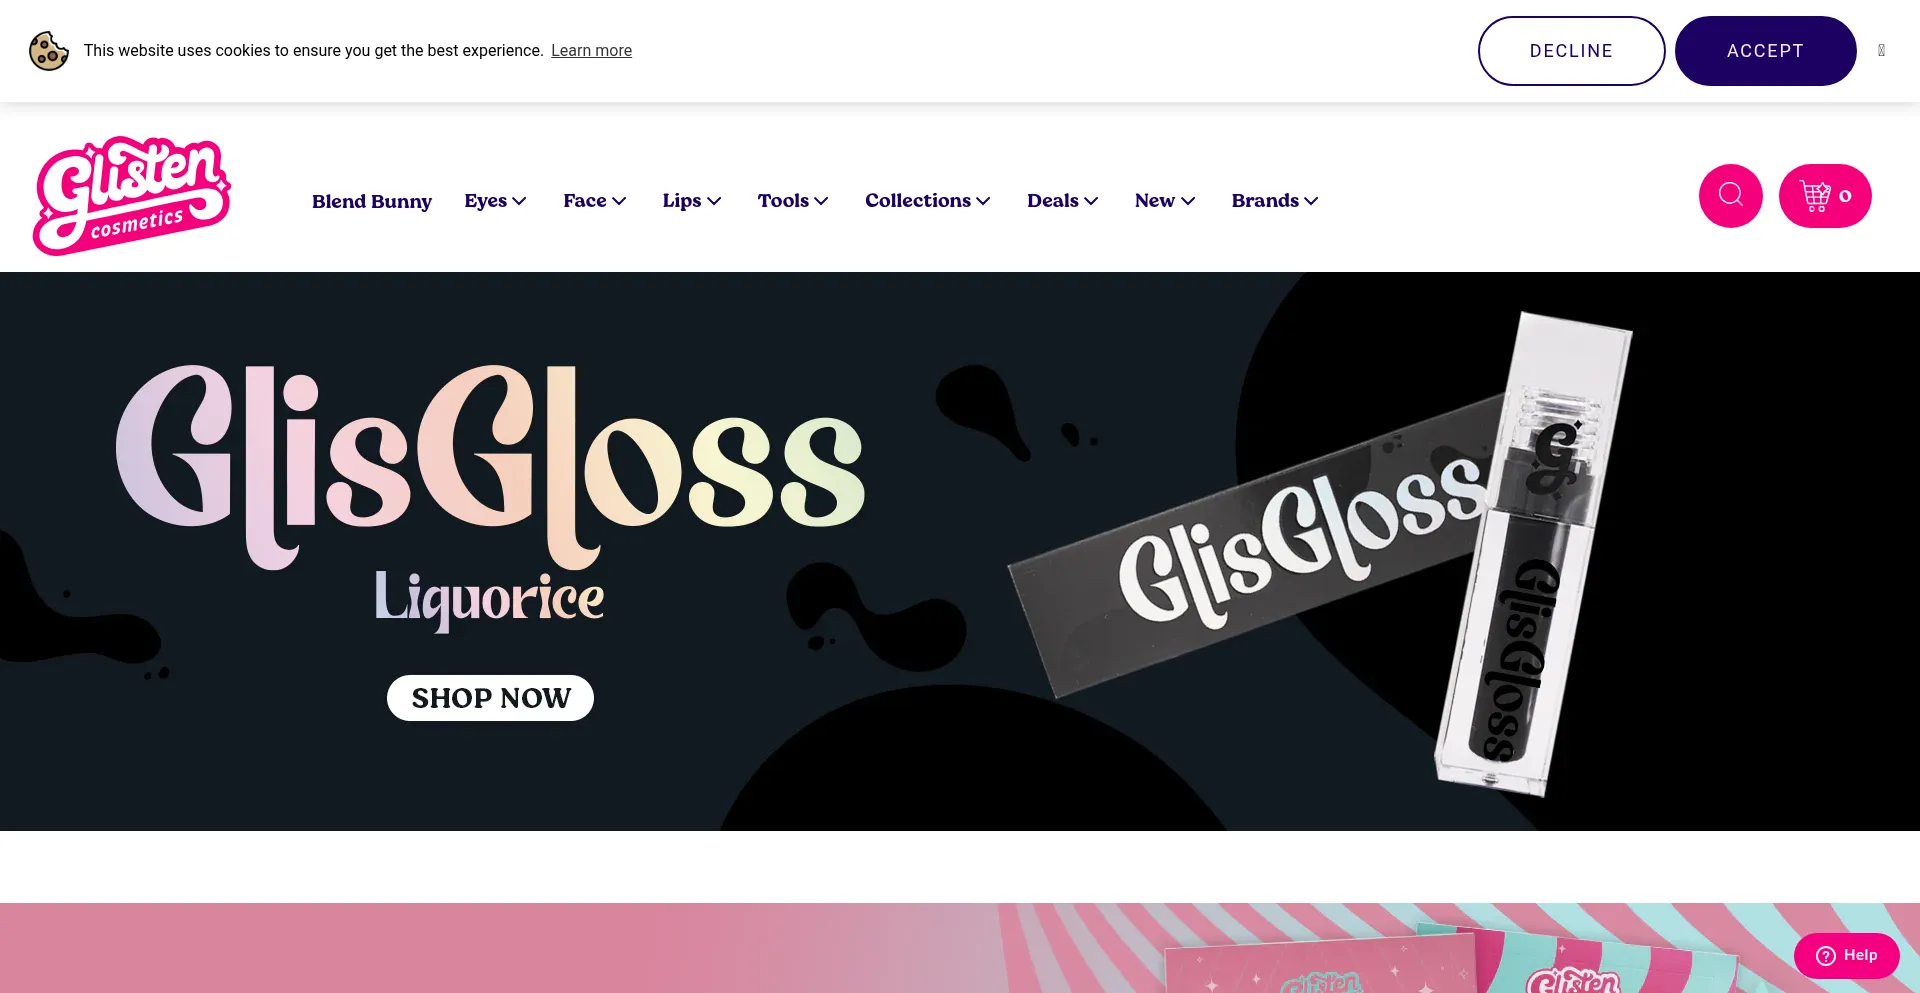Open the pink search magnifier button
The width and height of the screenshot is (1920, 993).
[x=1730, y=196]
